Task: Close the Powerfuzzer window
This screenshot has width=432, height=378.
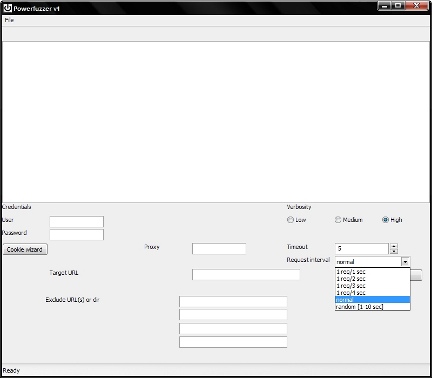Action: point(417,6)
